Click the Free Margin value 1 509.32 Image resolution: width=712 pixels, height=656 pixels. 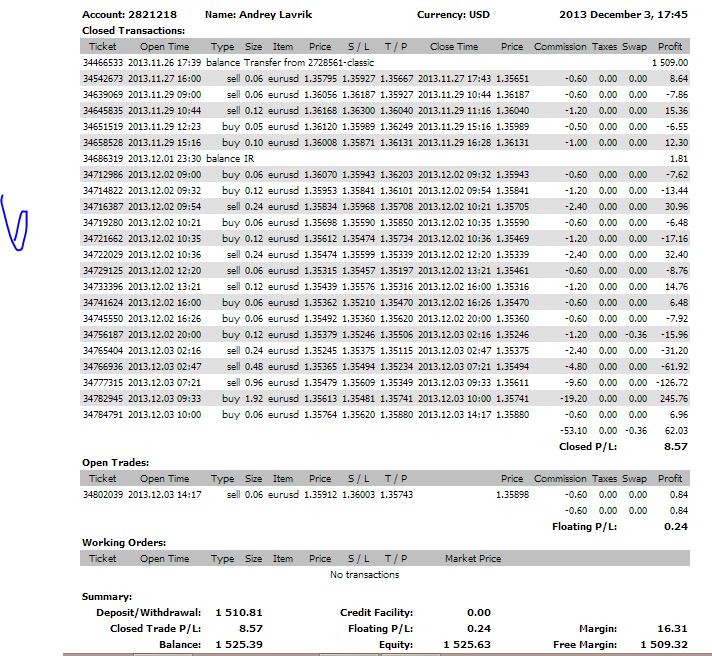(664, 645)
